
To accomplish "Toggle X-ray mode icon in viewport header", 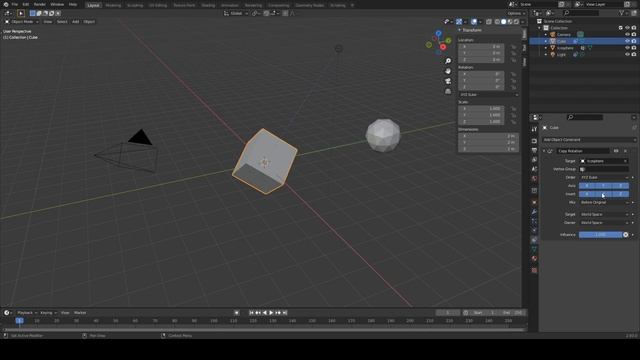I will (x=489, y=22).
